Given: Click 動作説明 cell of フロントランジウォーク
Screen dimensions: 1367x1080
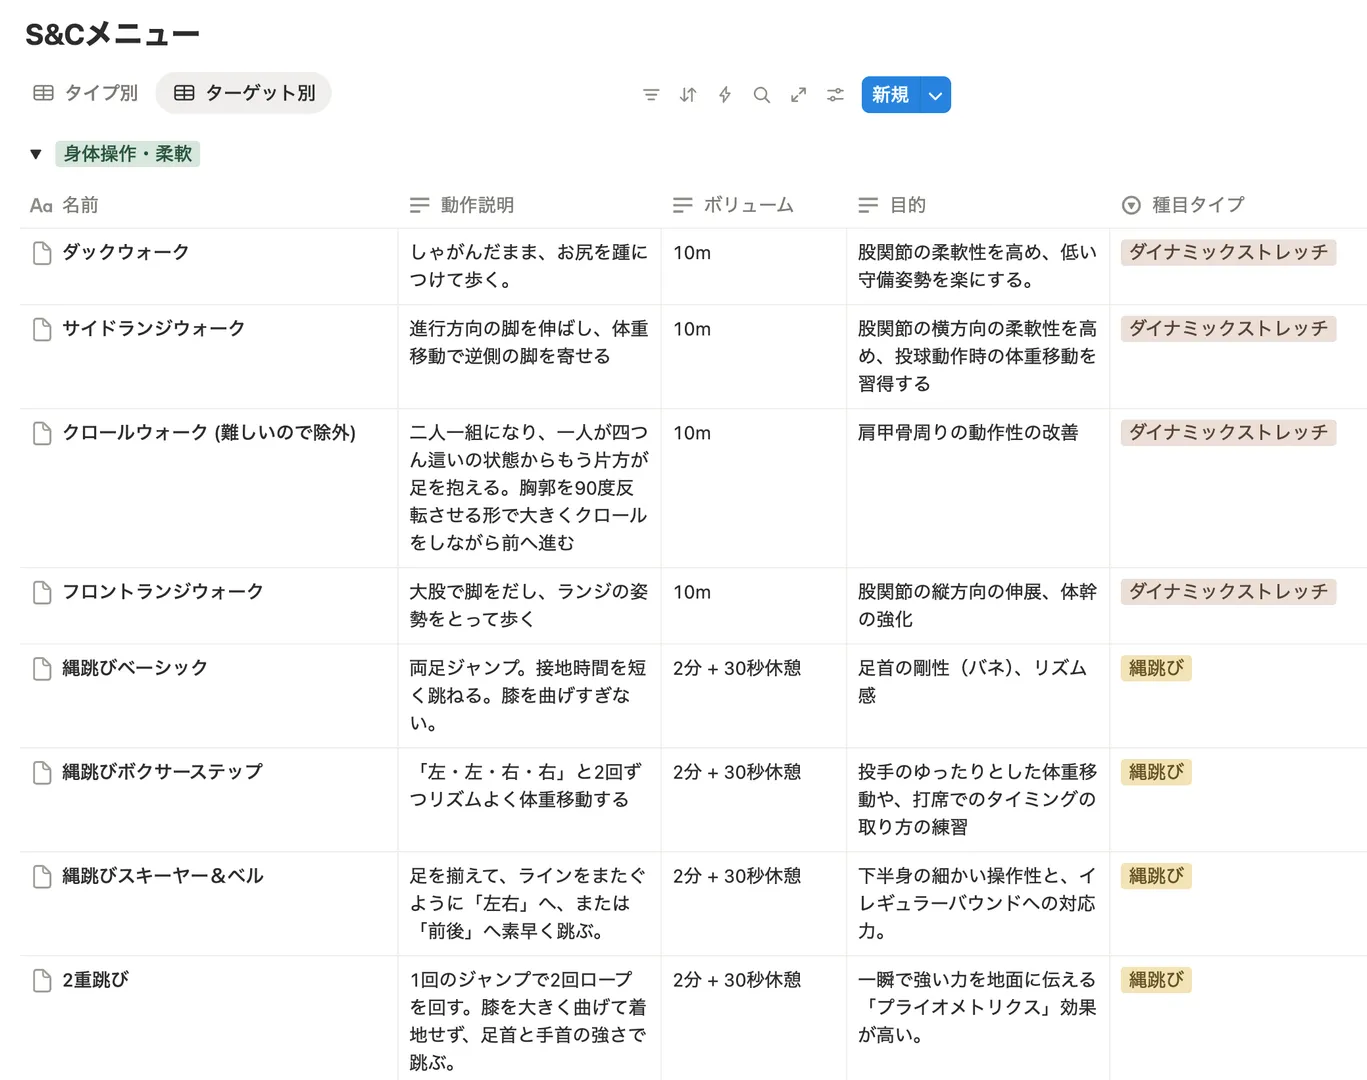Looking at the screenshot, I should pyautogui.click(x=528, y=605).
